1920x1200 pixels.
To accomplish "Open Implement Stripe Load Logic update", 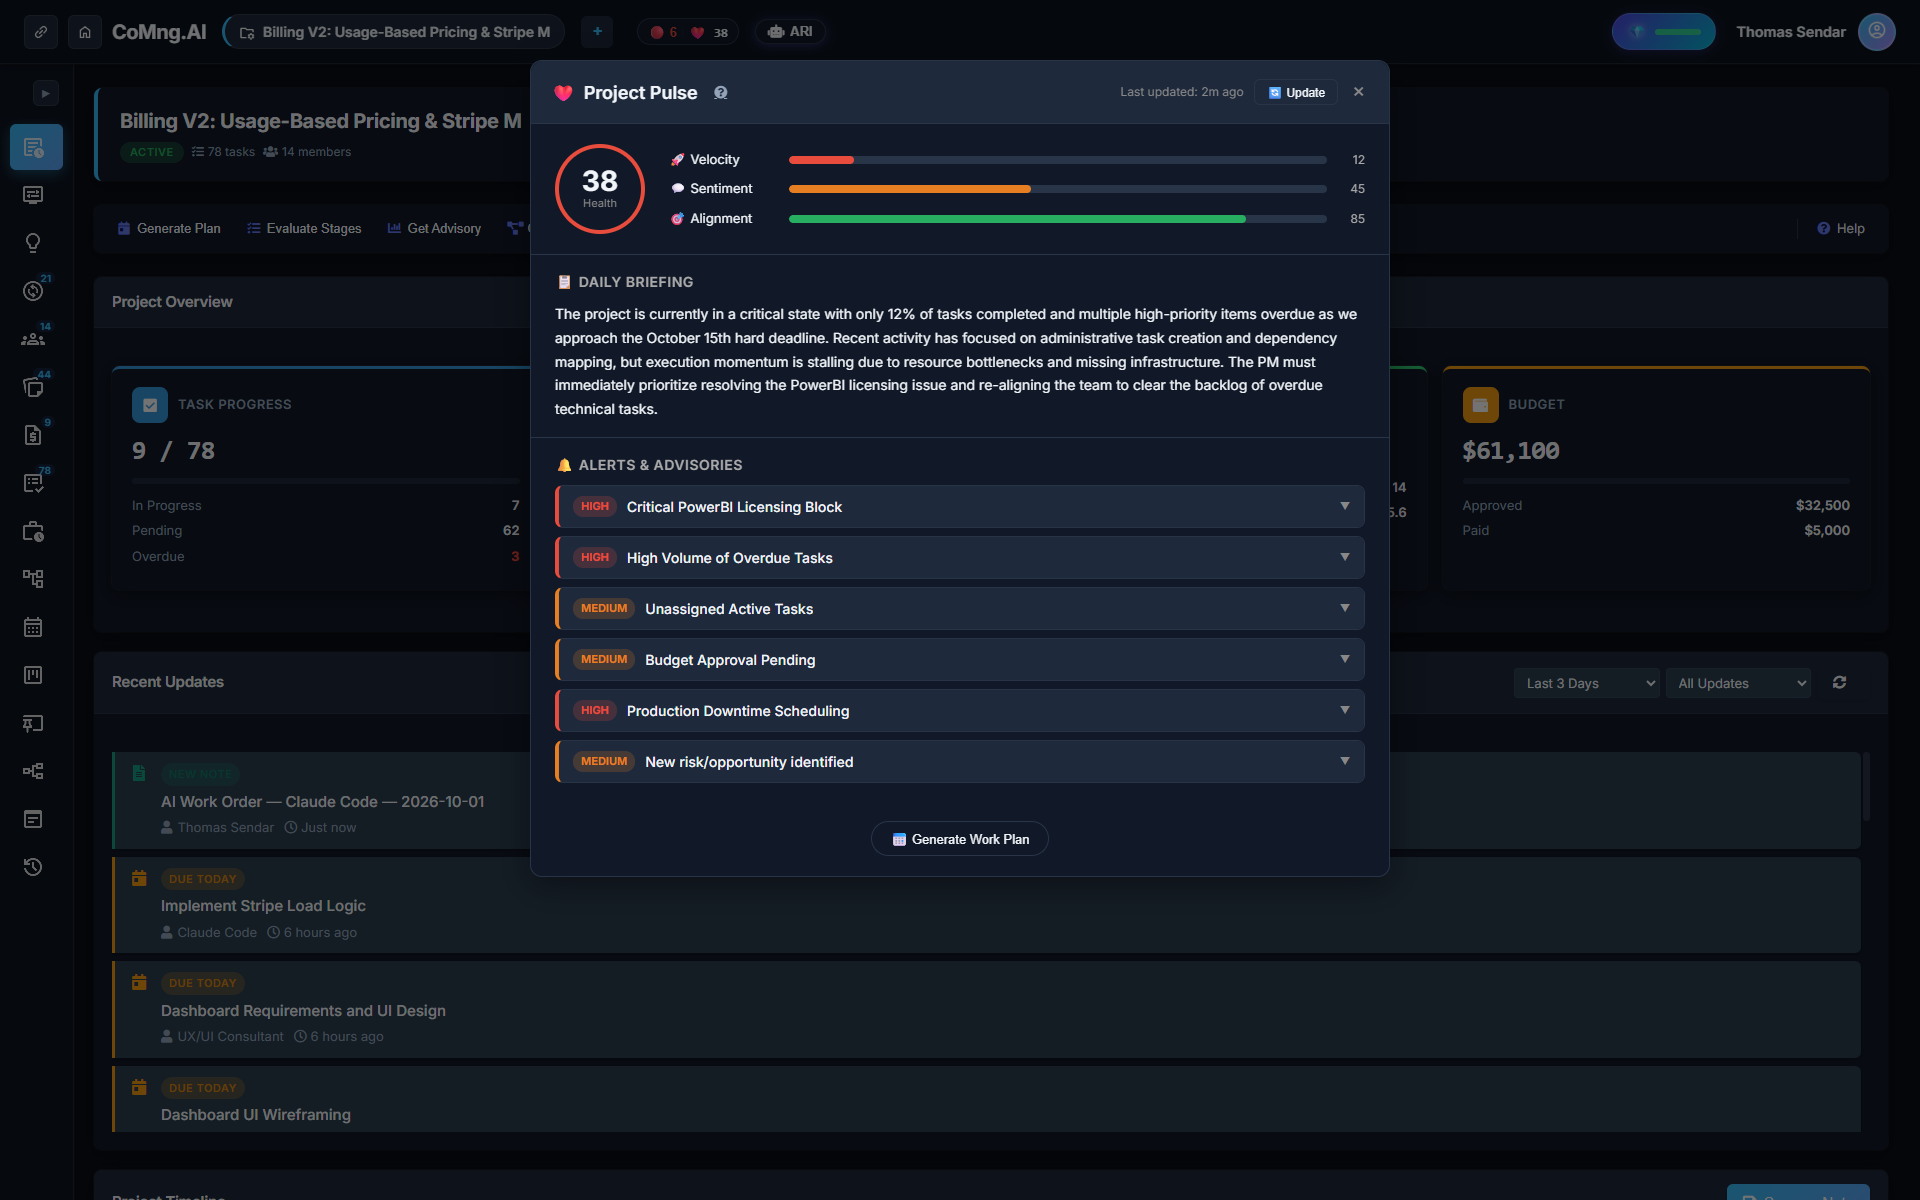I will pos(986,905).
